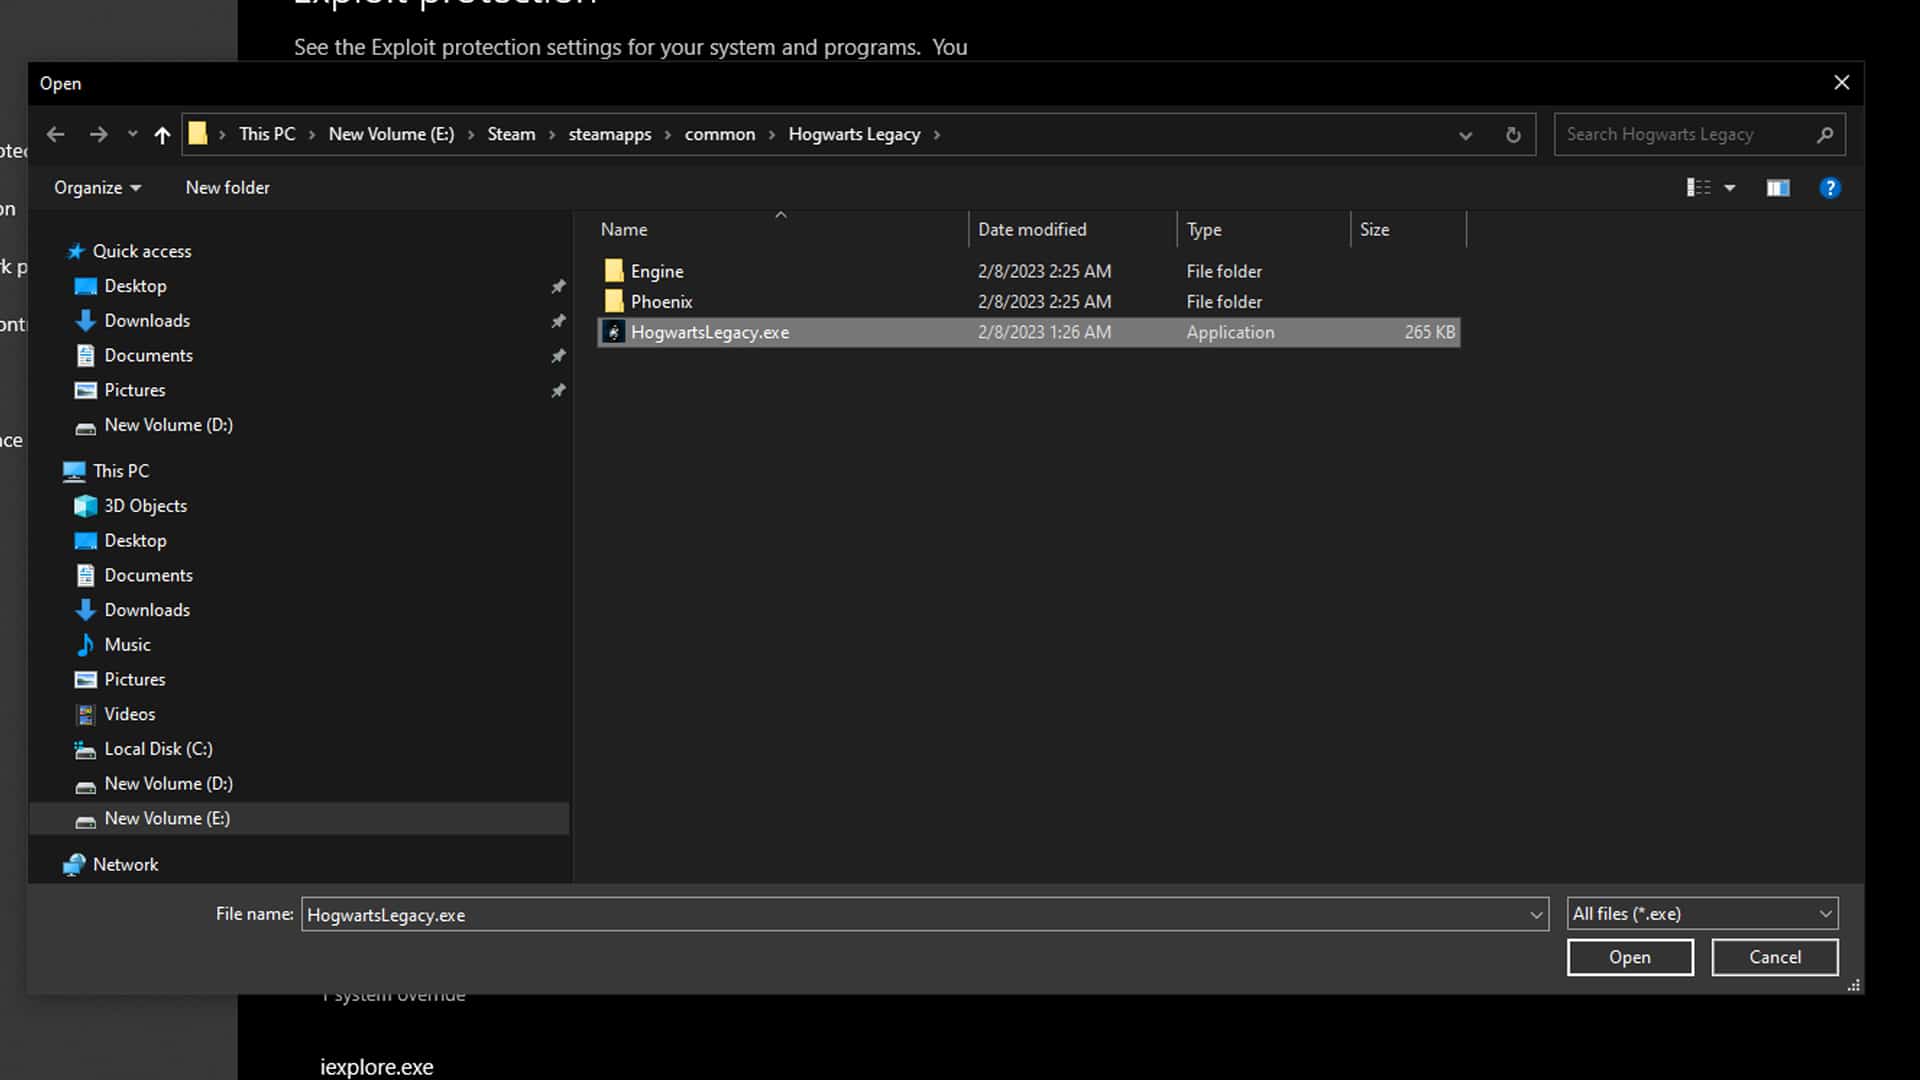This screenshot has height=1080, width=1920.
Task: Click the Cancel button
Action: tap(1774, 957)
